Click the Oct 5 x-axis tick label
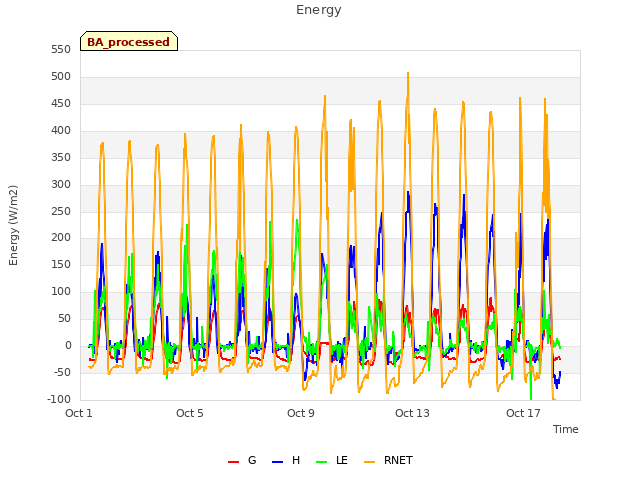Screen dimensions: 640x480 [190, 413]
